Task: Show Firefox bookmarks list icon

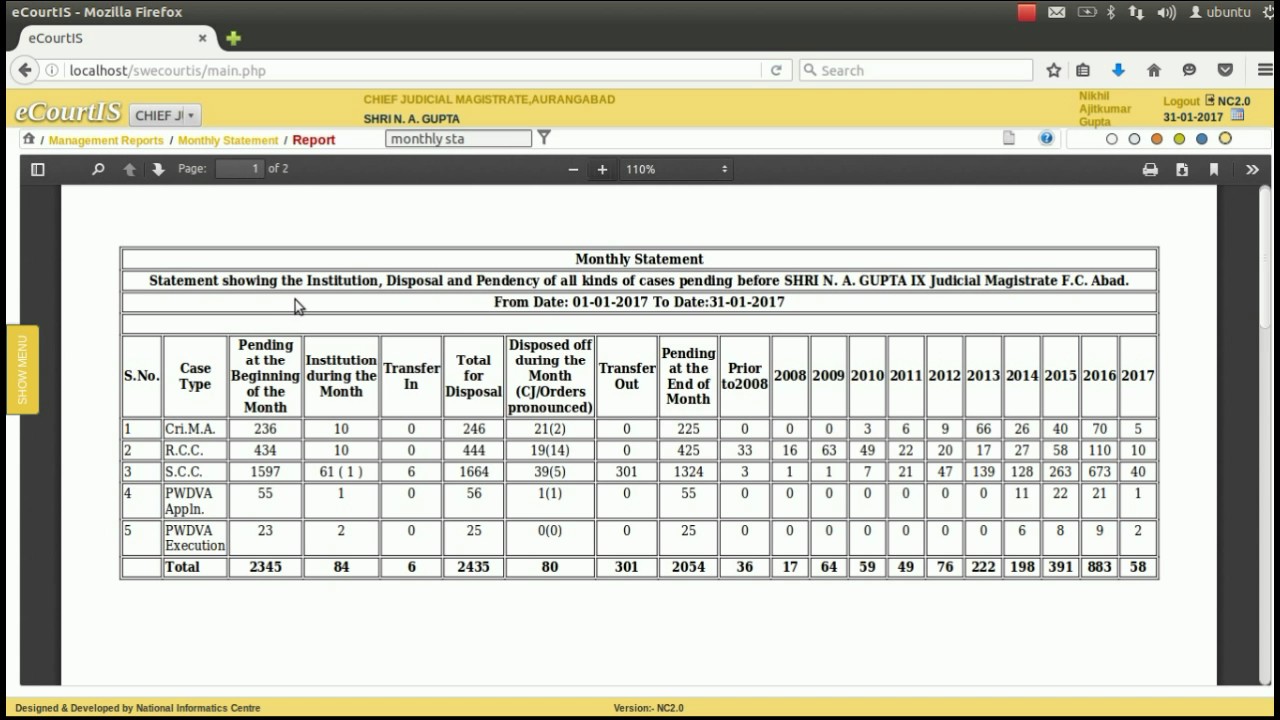Action: pos(1083,70)
